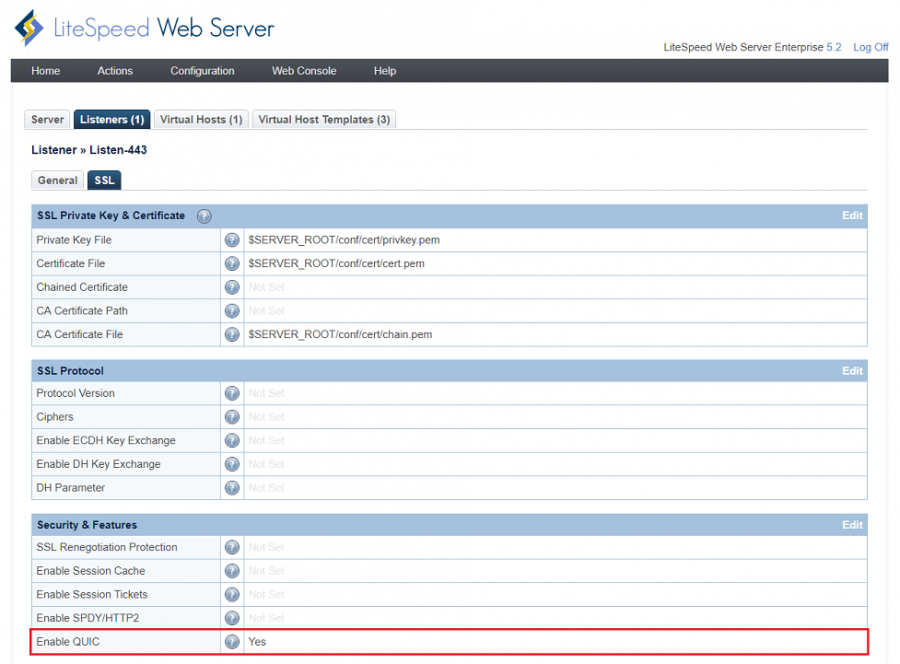This screenshot has height=664, width=900.
Task: Show help for Enable QUIC
Action: click(x=232, y=642)
